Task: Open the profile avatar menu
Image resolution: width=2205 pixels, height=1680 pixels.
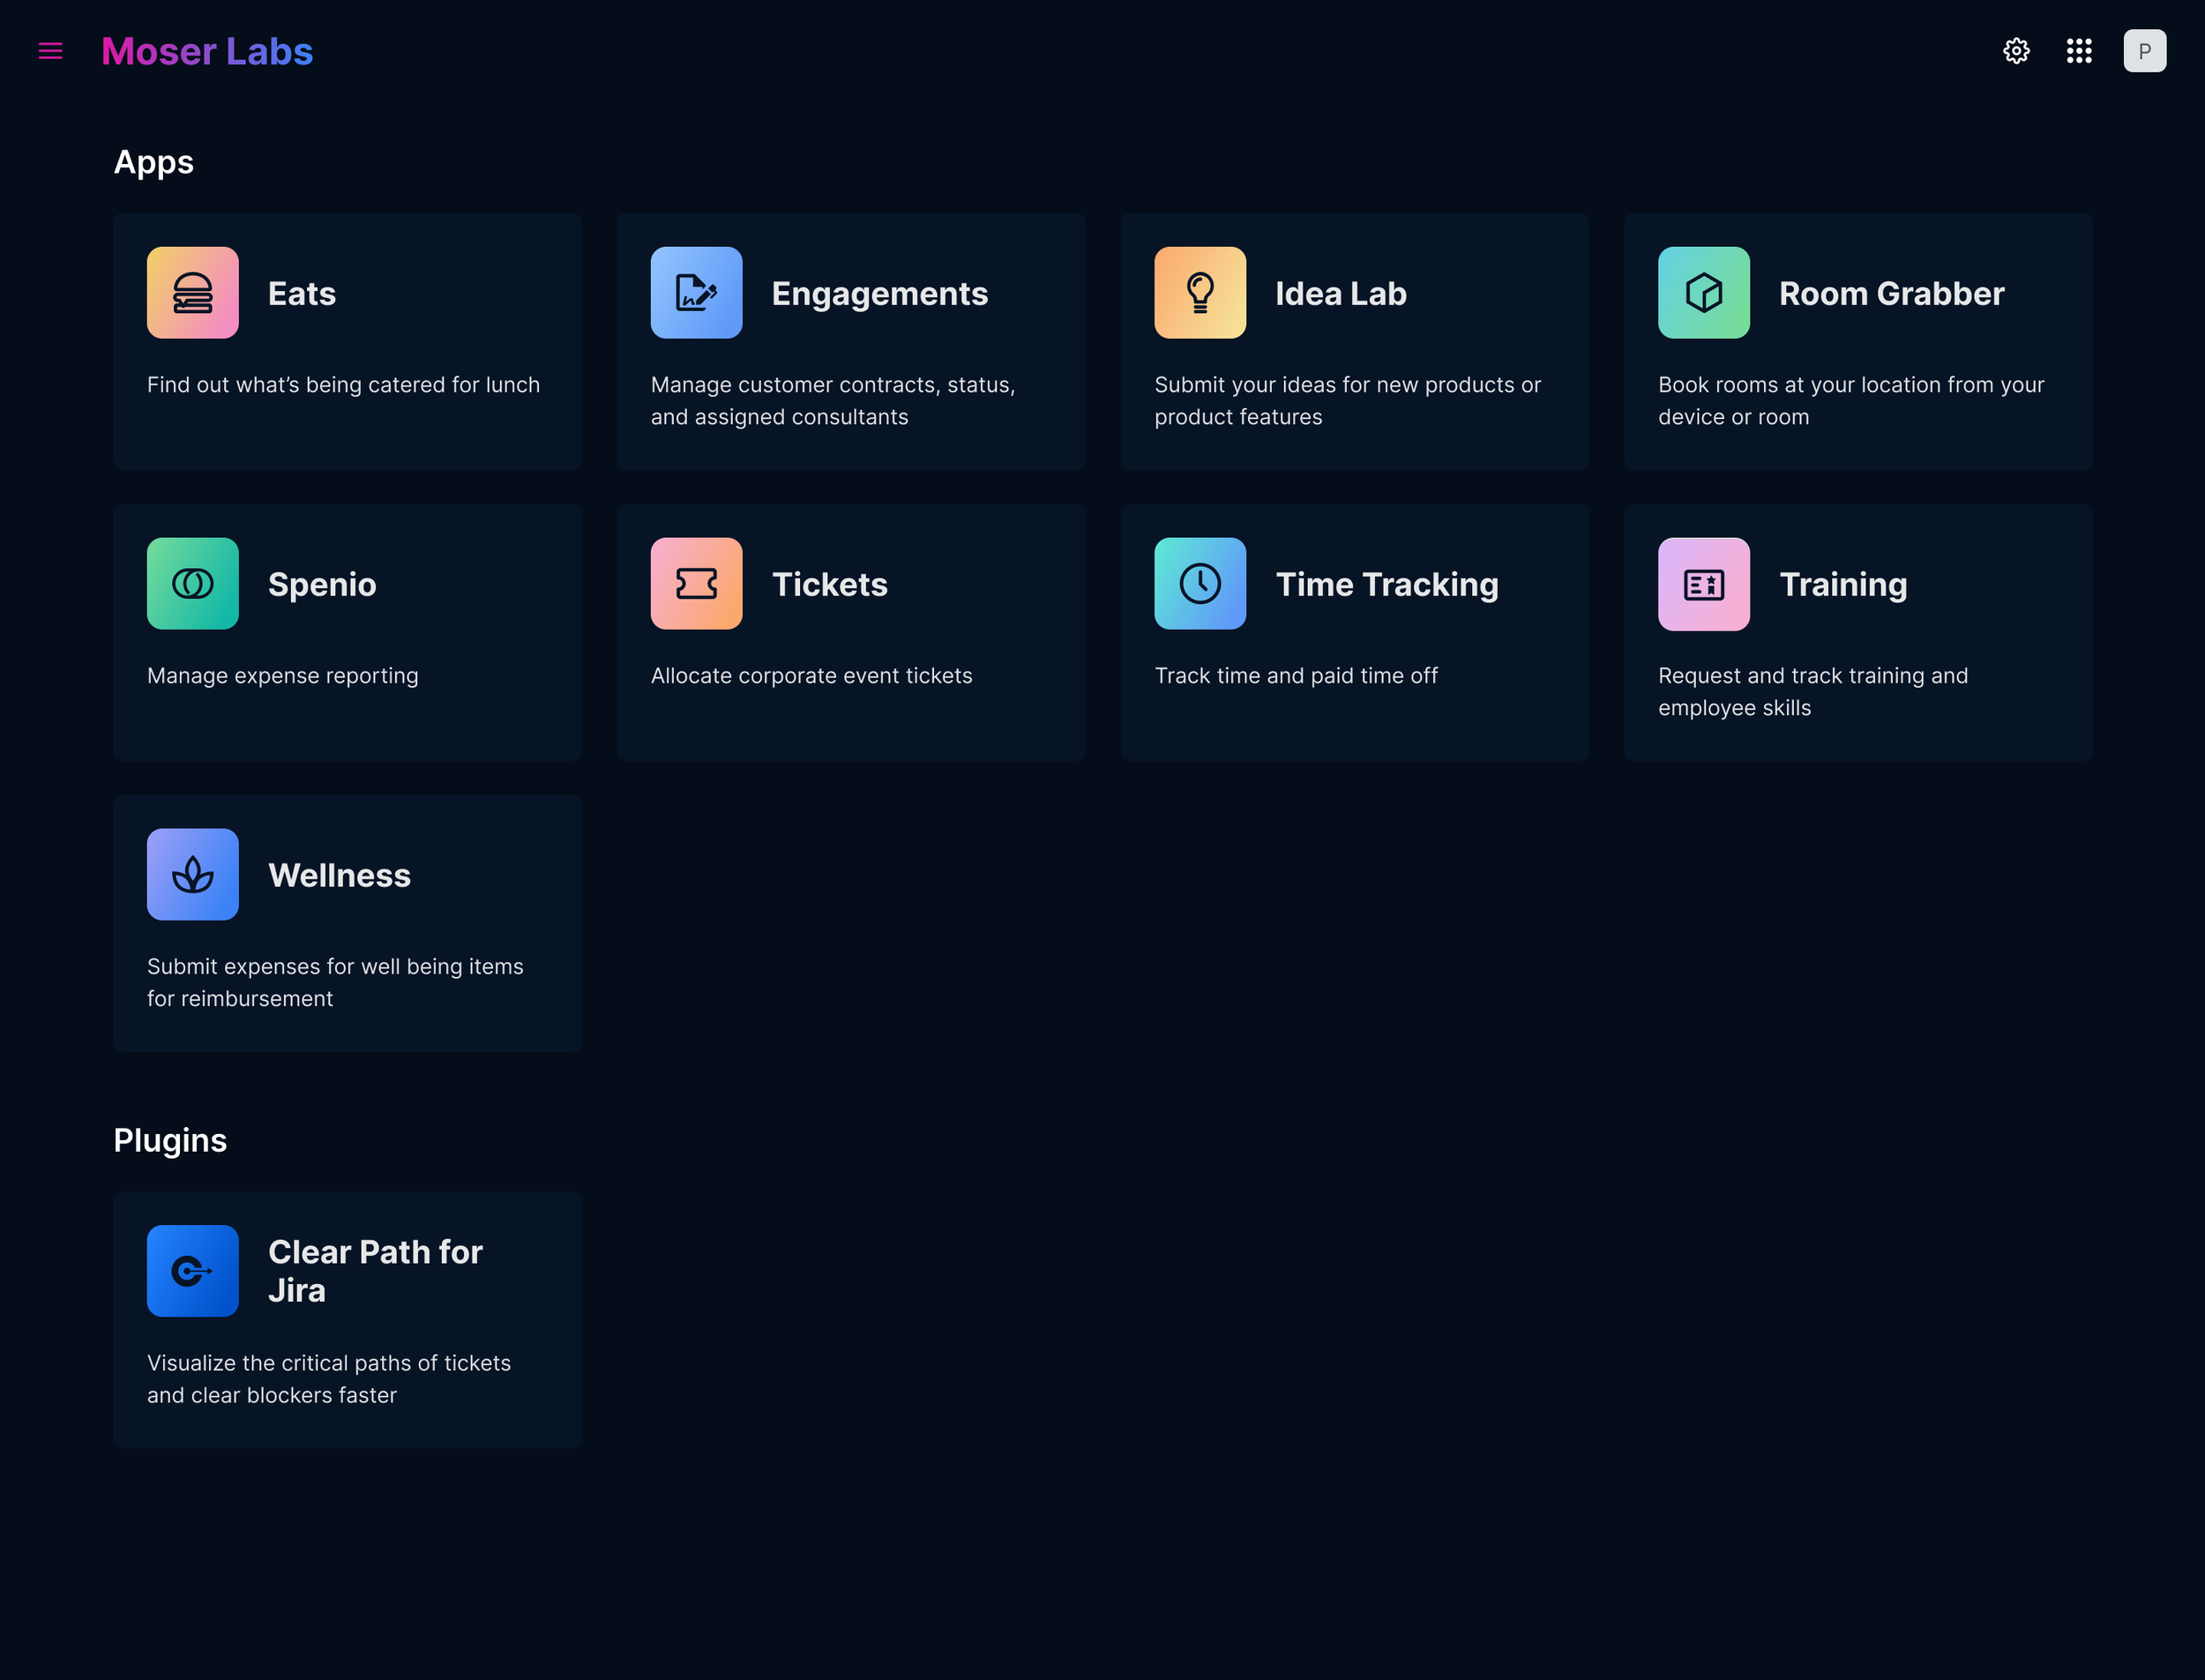Action: [x=2145, y=51]
